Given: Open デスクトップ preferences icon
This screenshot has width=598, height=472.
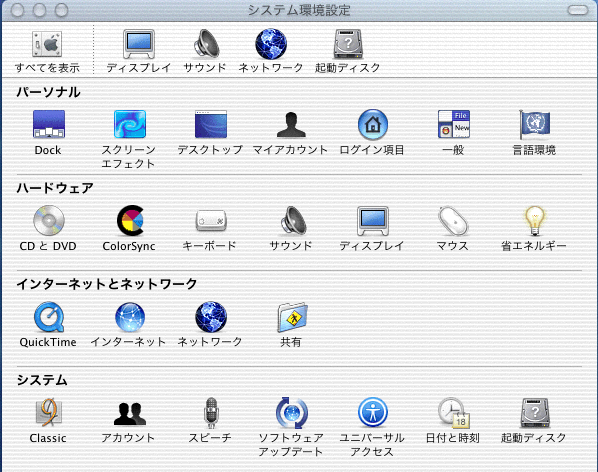Looking at the screenshot, I should (211, 124).
